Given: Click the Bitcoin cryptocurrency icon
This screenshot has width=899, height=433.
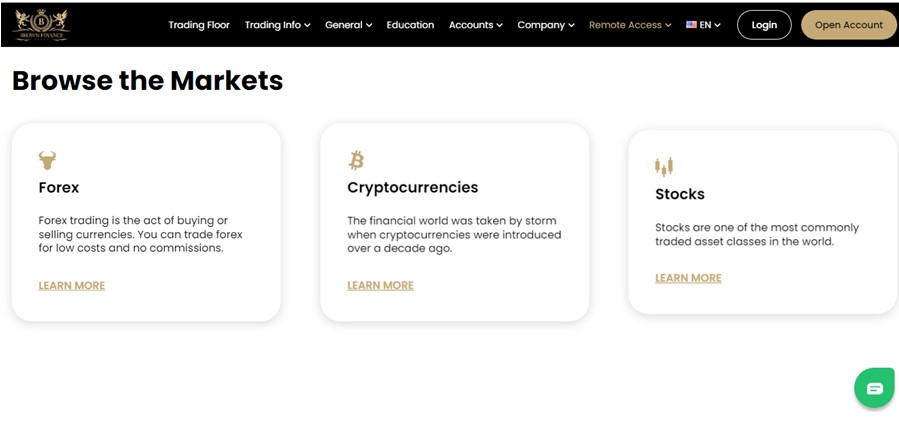Looking at the screenshot, I should click(x=356, y=160).
